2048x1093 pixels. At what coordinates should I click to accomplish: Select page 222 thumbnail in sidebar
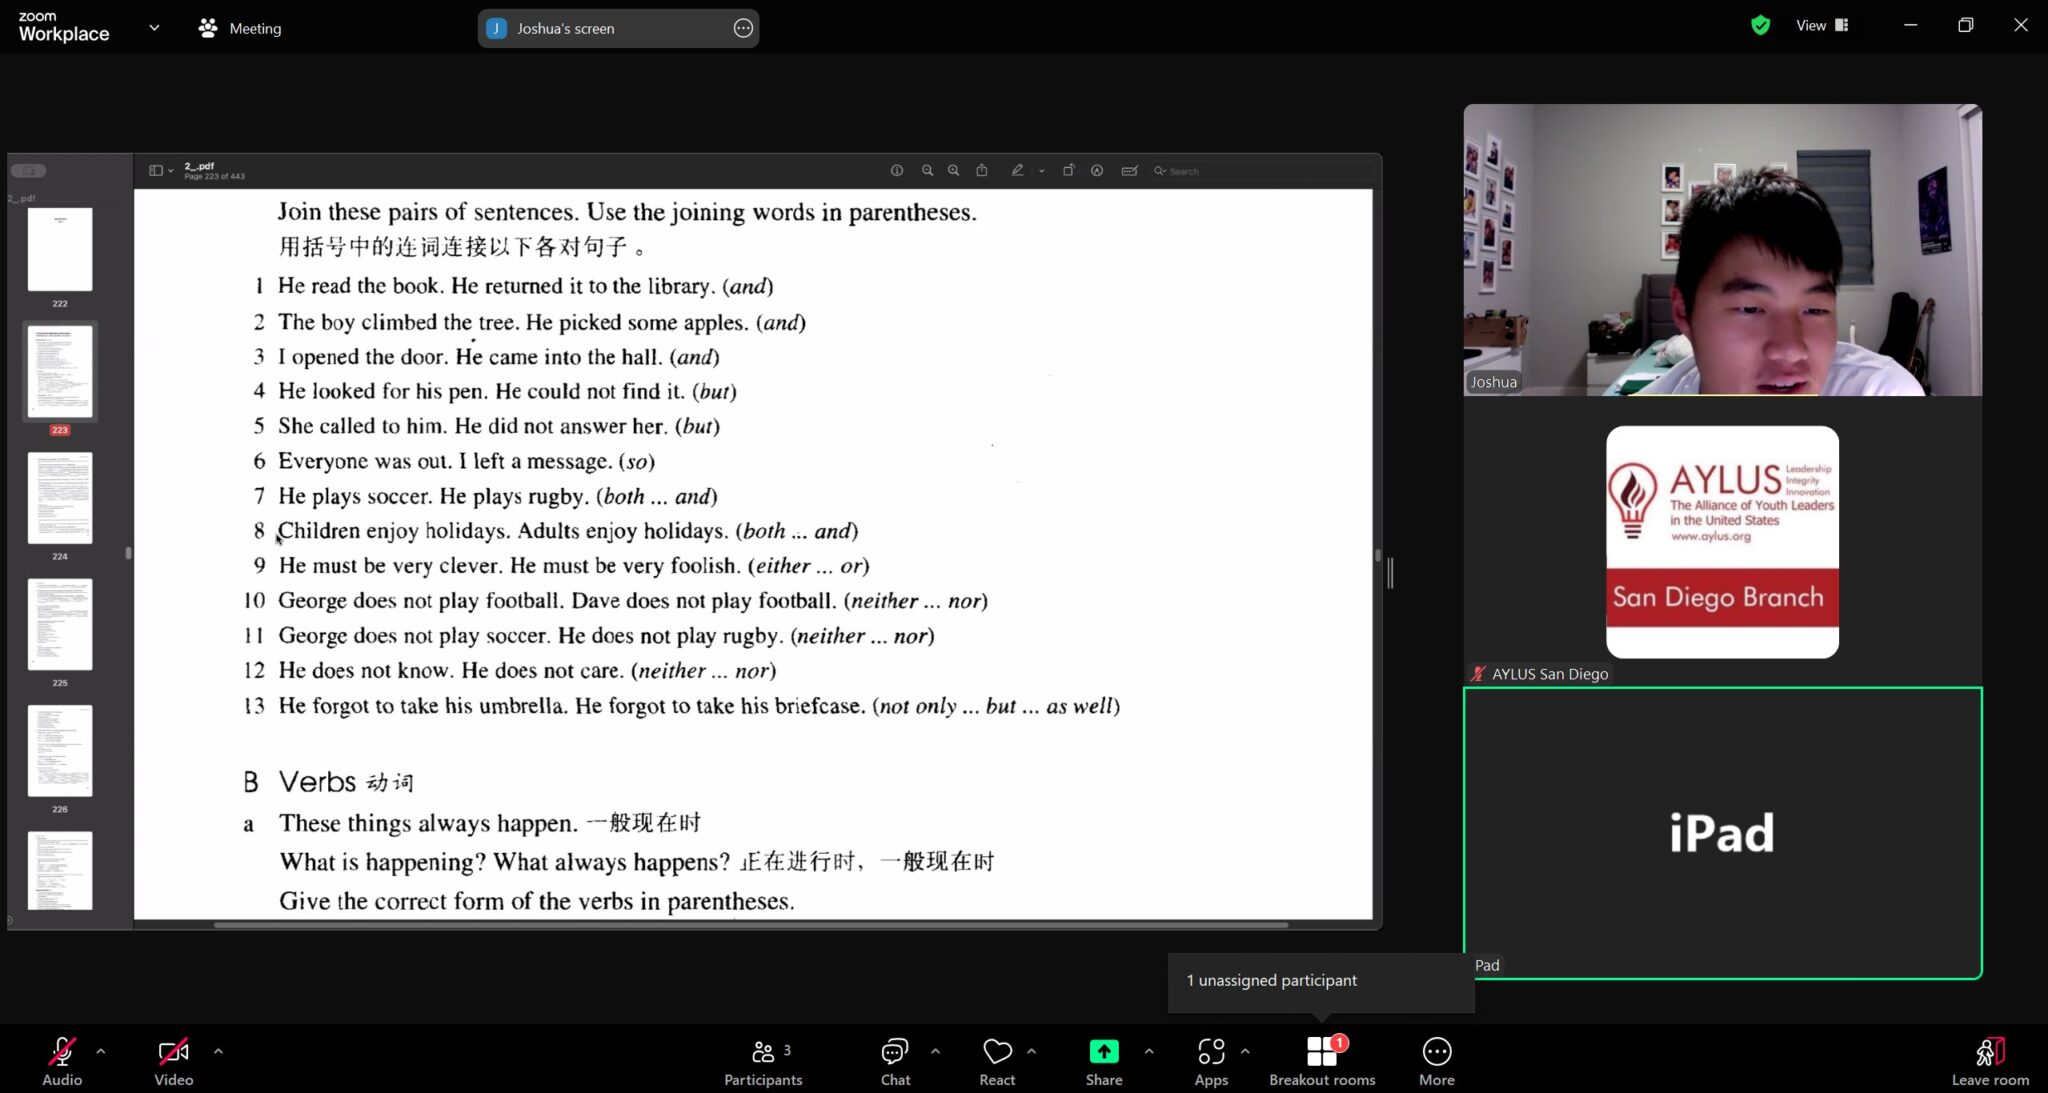(60, 250)
